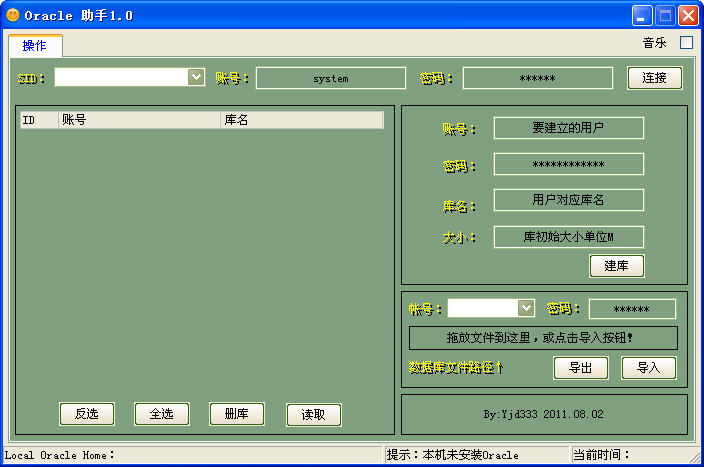Focus the top password field beside 连接
This screenshot has width=704, height=467.
pos(537,78)
